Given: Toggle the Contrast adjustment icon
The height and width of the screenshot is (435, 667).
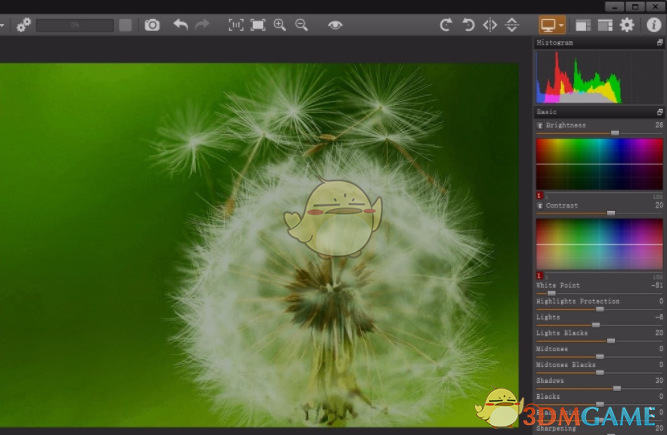Looking at the screenshot, I should pyautogui.click(x=540, y=205).
